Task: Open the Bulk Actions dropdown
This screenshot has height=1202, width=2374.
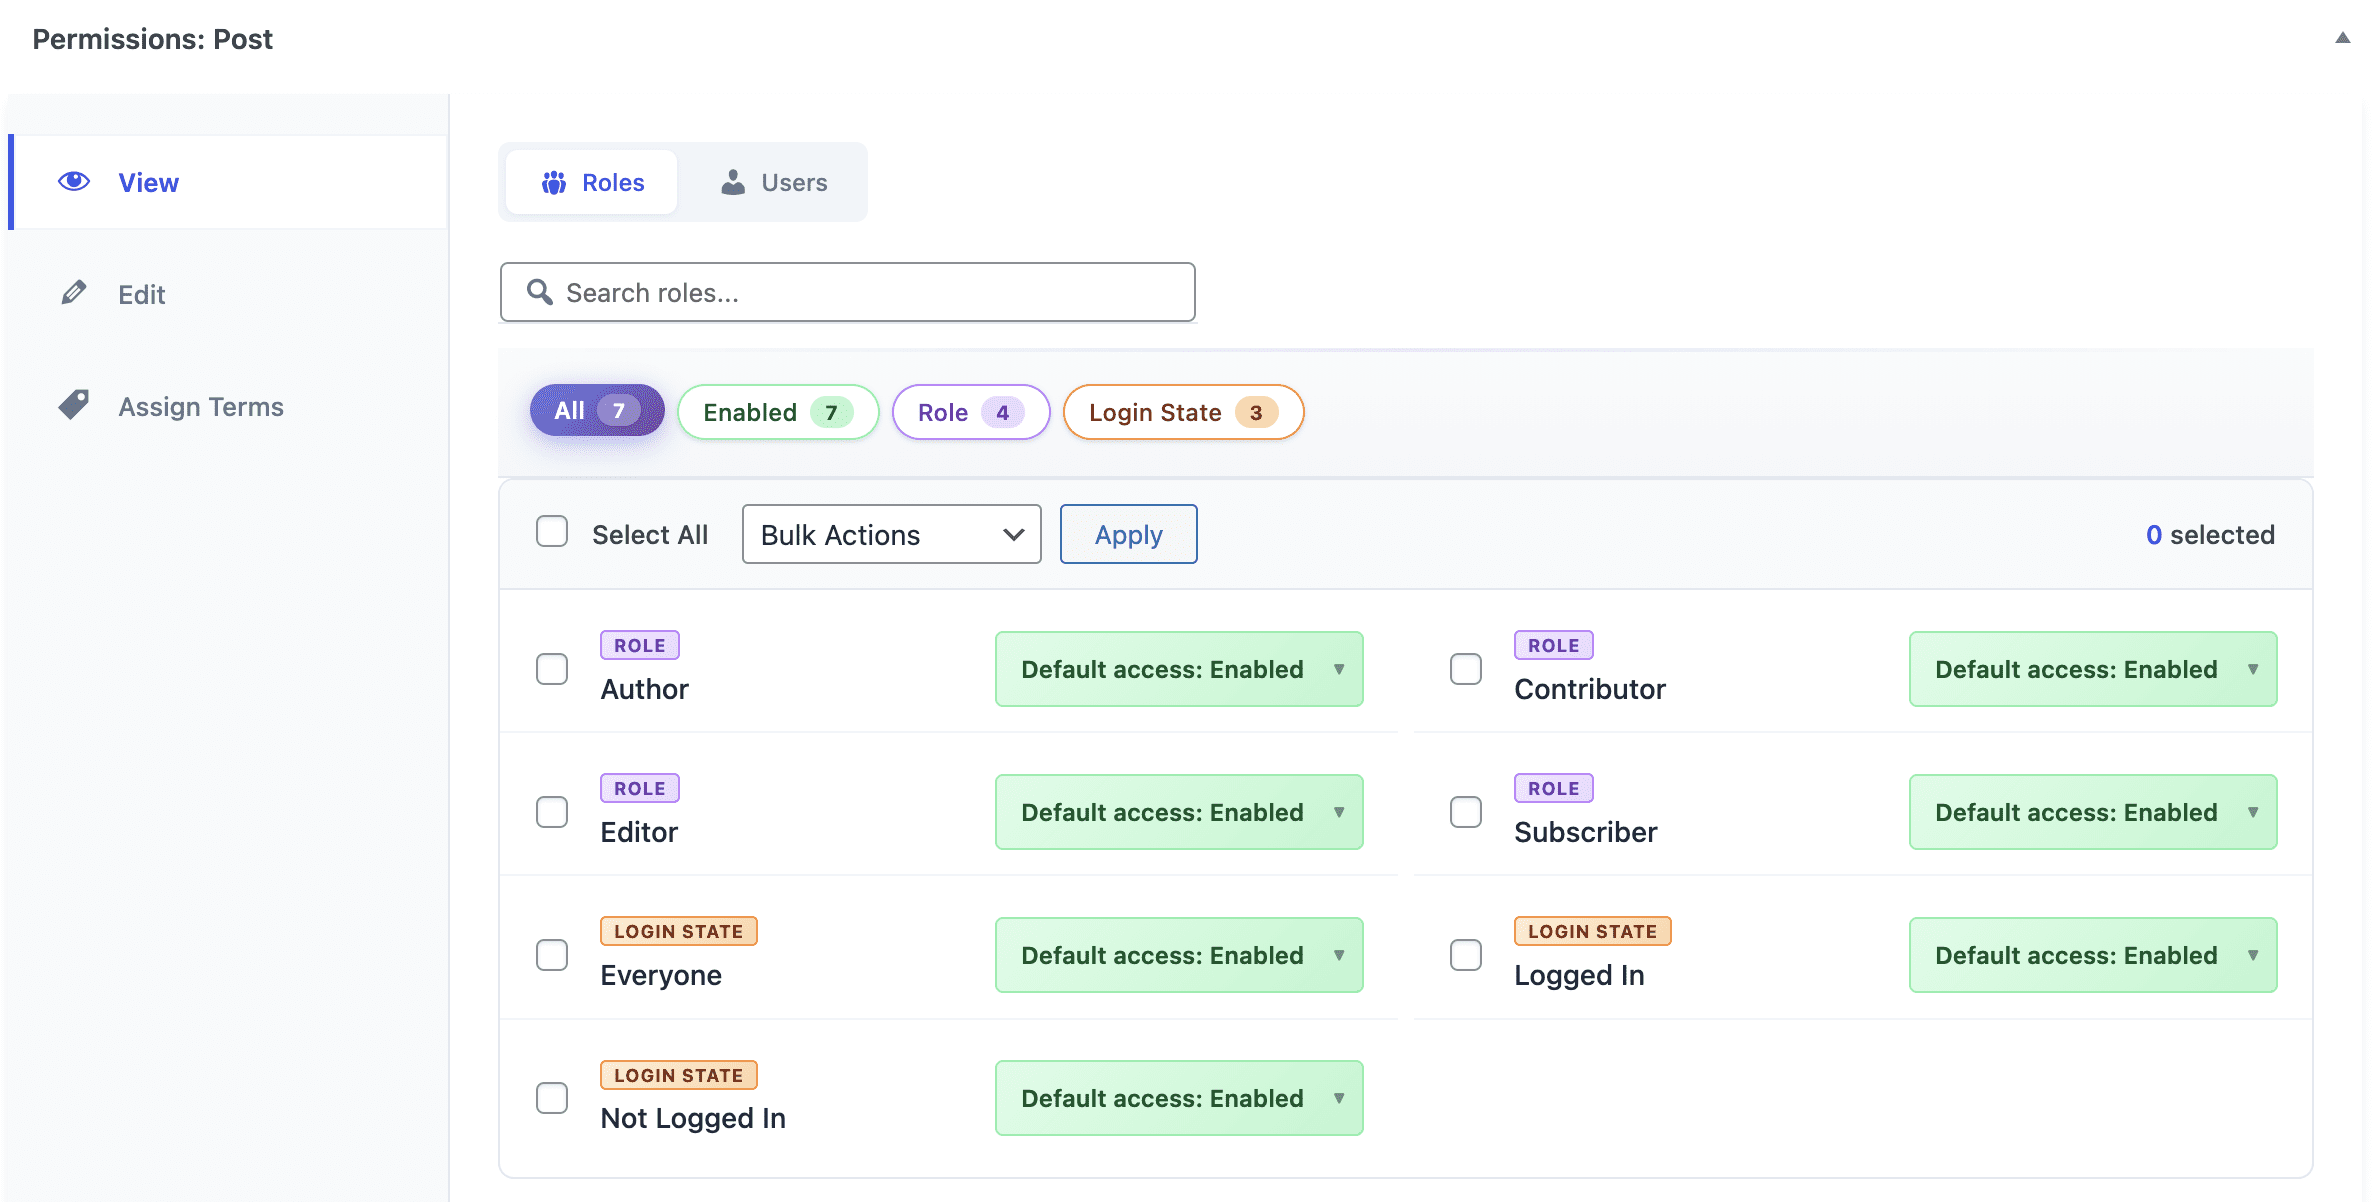Action: click(x=890, y=534)
